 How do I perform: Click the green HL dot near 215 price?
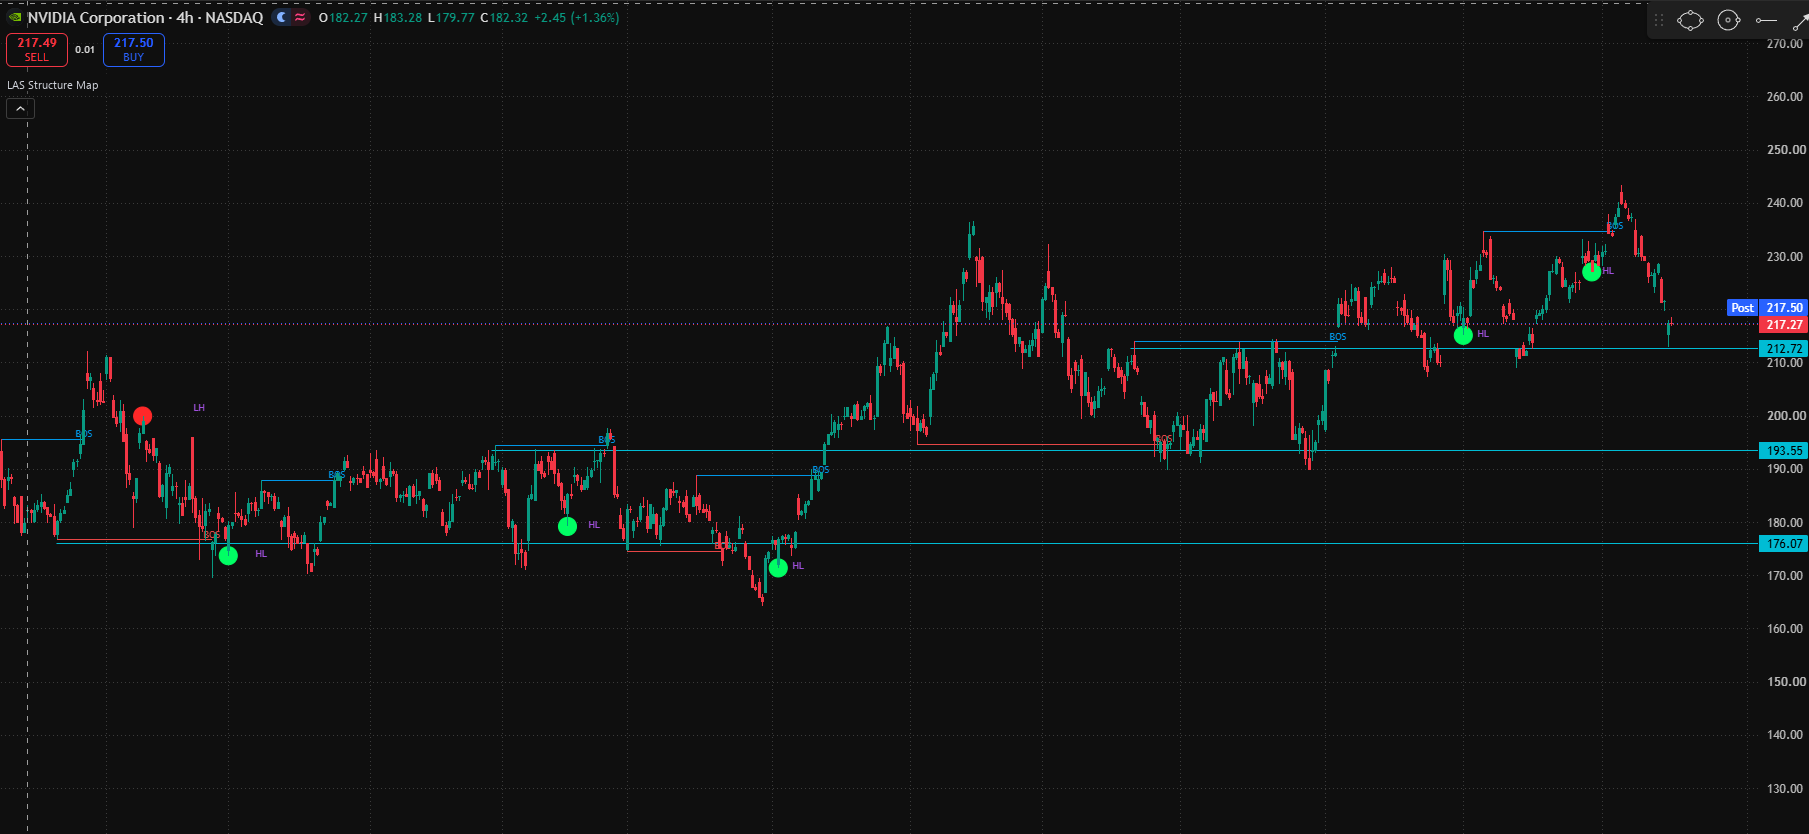1463,335
